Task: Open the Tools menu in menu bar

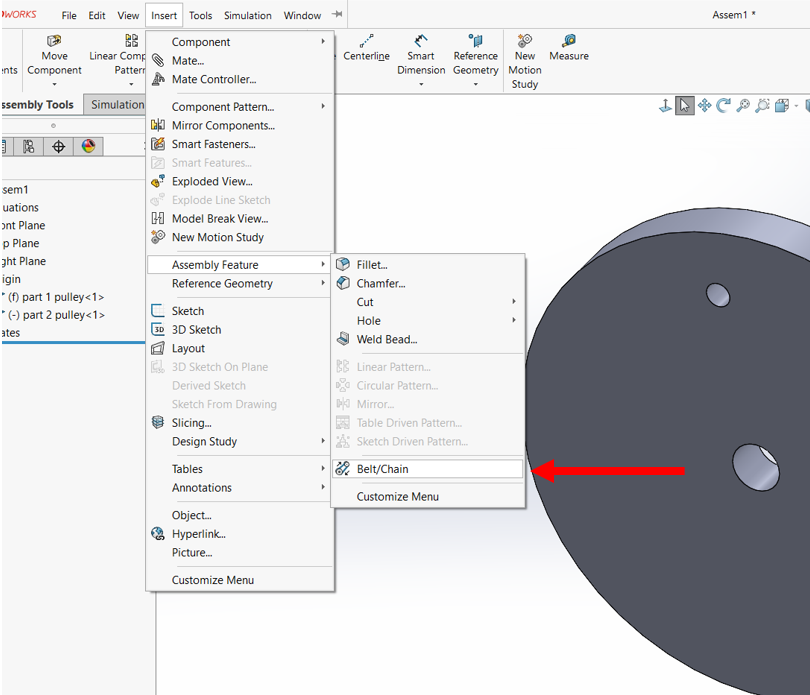Action: [200, 16]
